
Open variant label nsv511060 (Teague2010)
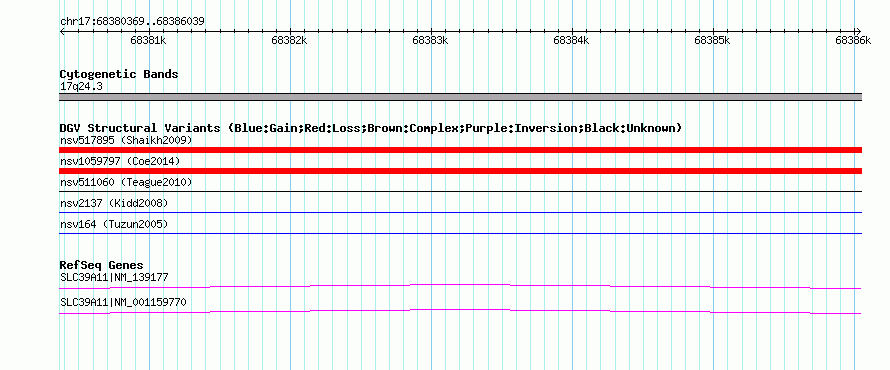coord(126,182)
